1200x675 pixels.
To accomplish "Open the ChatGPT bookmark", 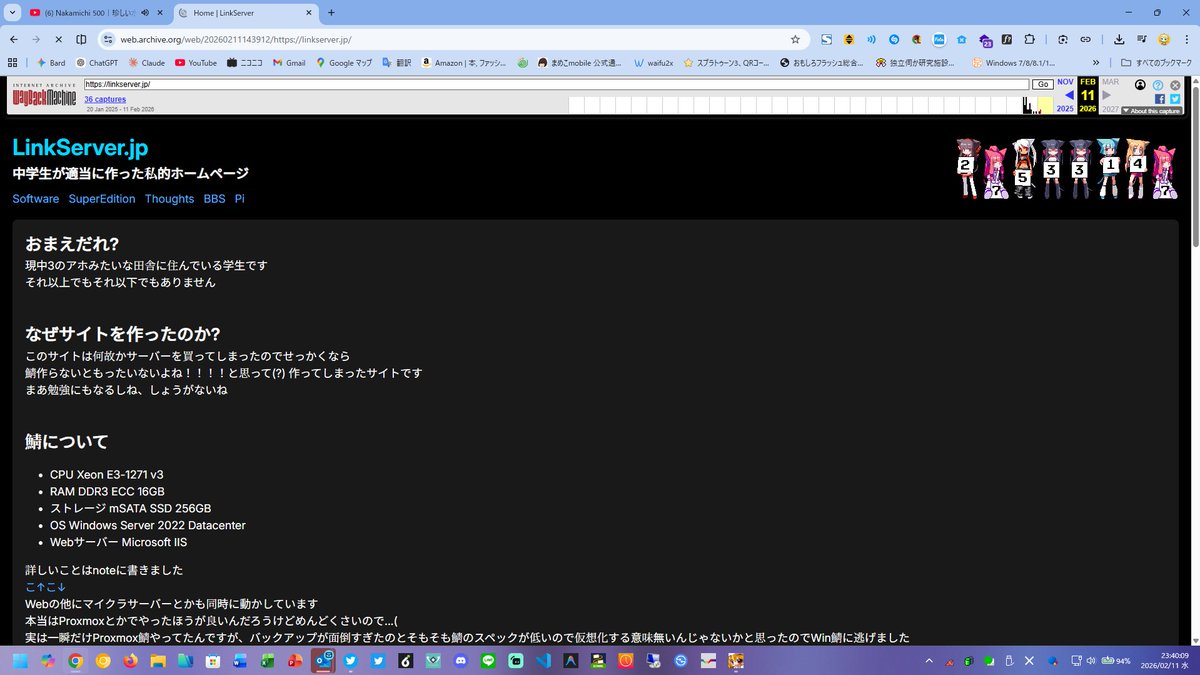I will coord(96,62).
